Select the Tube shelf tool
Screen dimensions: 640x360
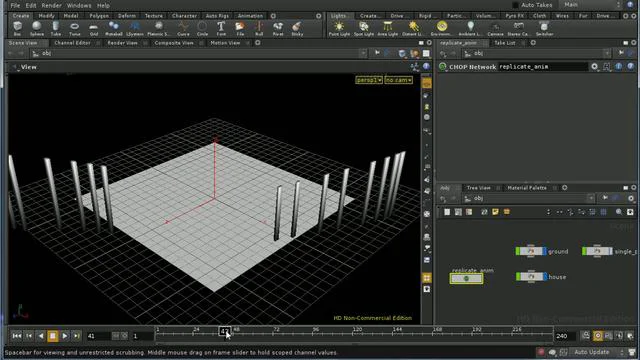point(56,29)
